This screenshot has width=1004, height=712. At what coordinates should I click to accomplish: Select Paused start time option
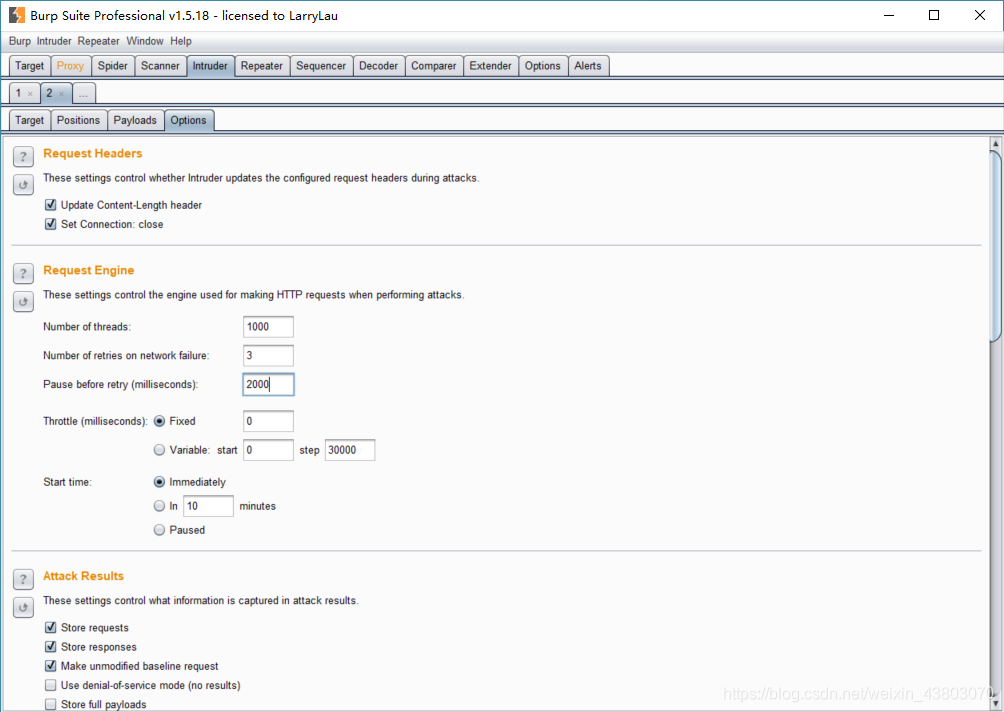159,530
